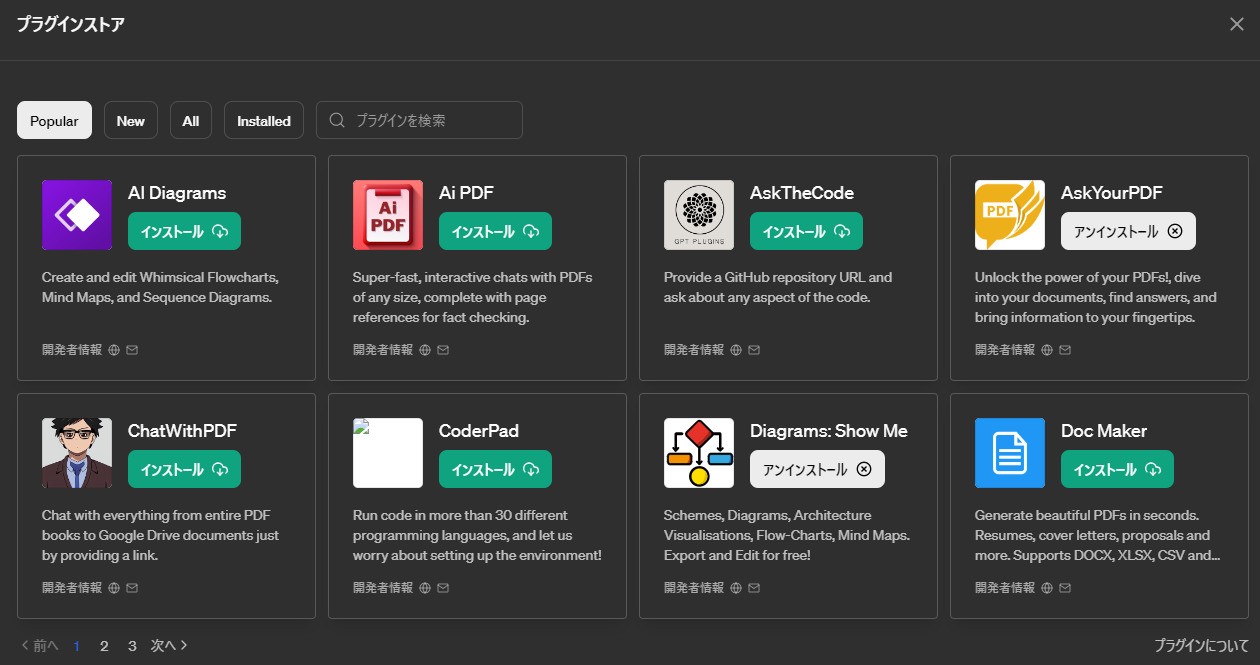Close the plugin store dialog
Screen dimensions: 1260x665
coord(1237,24)
